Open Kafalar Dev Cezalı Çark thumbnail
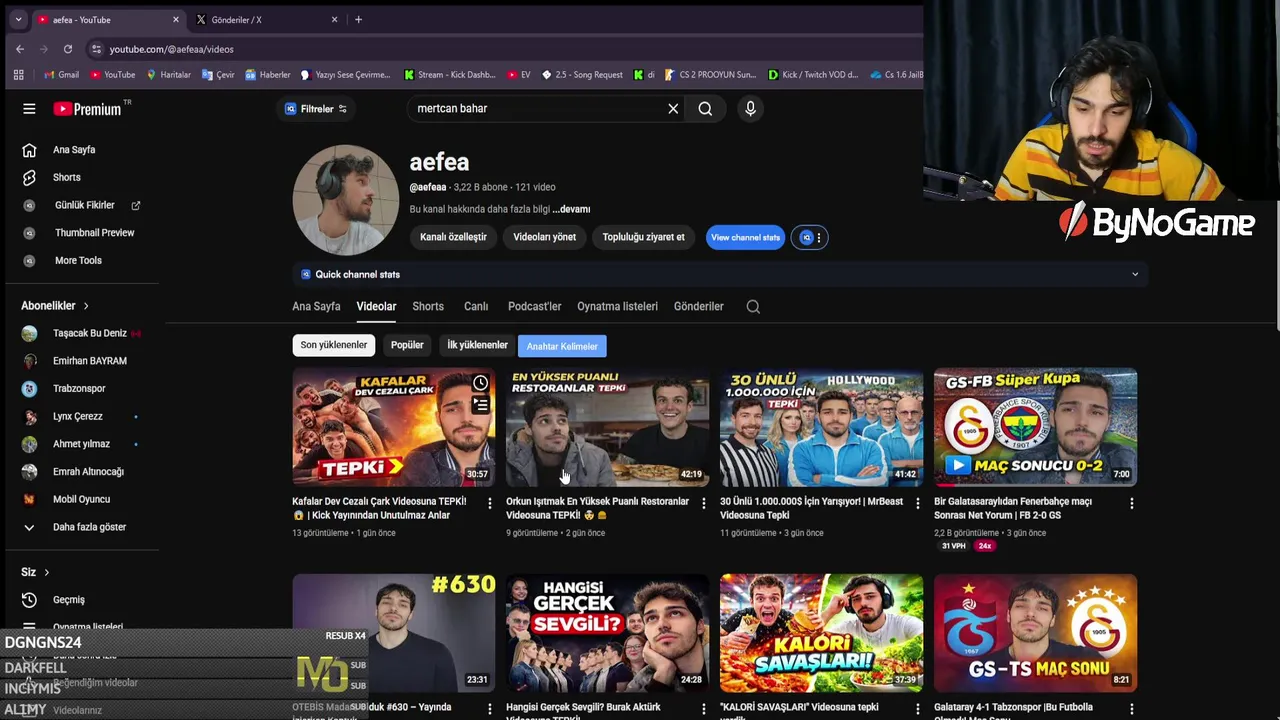1280x720 pixels. pyautogui.click(x=393, y=427)
